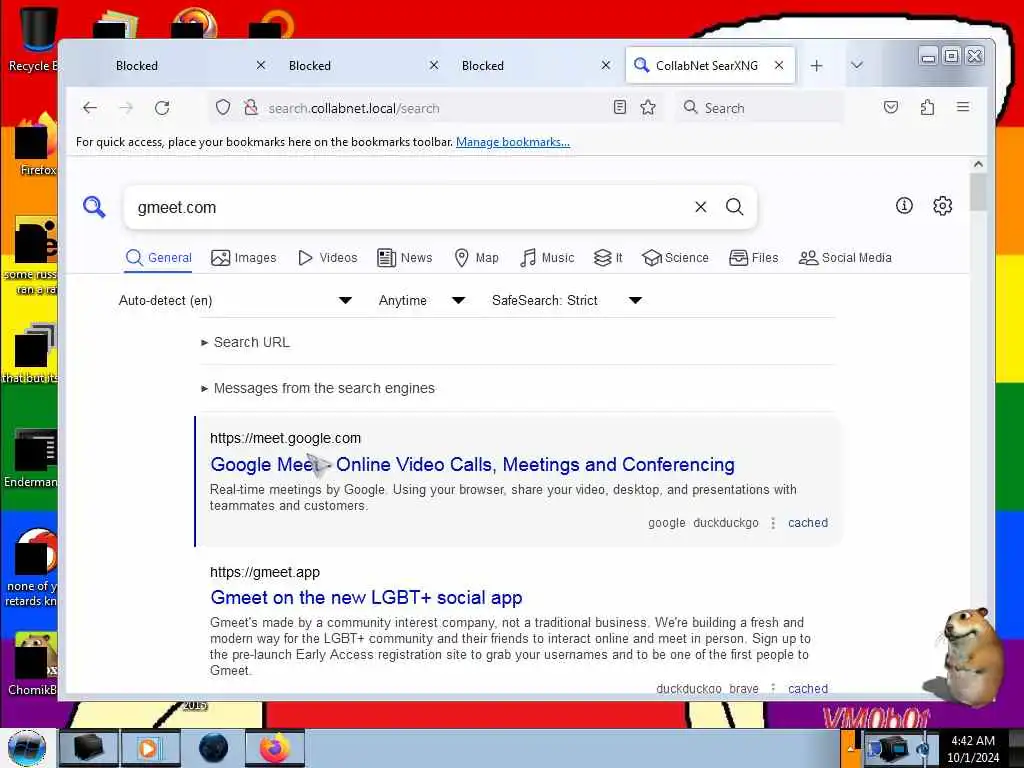Open a new tab with the plus button
The height and width of the screenshot is (768, 1024).
coord(816,65)
